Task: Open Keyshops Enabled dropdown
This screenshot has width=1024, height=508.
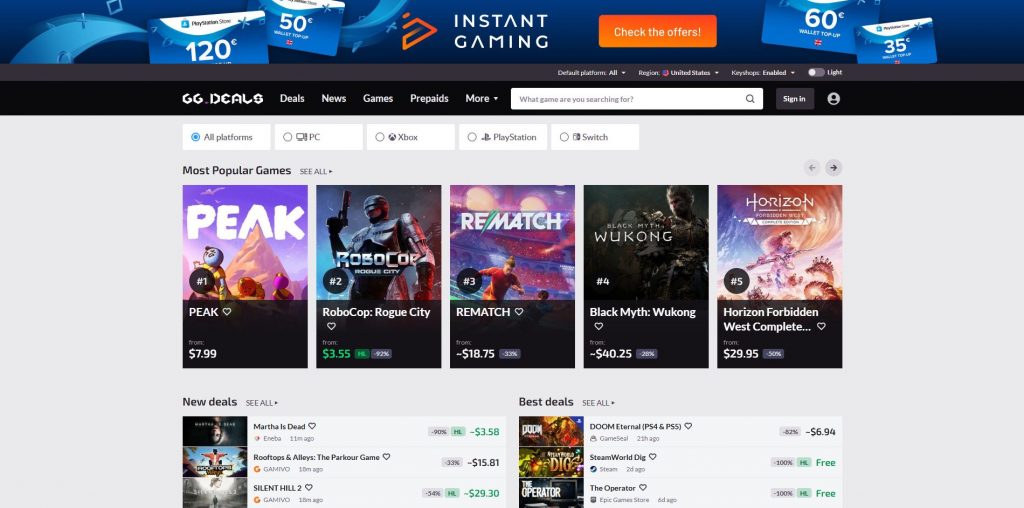Action: (x=763, y=72)
